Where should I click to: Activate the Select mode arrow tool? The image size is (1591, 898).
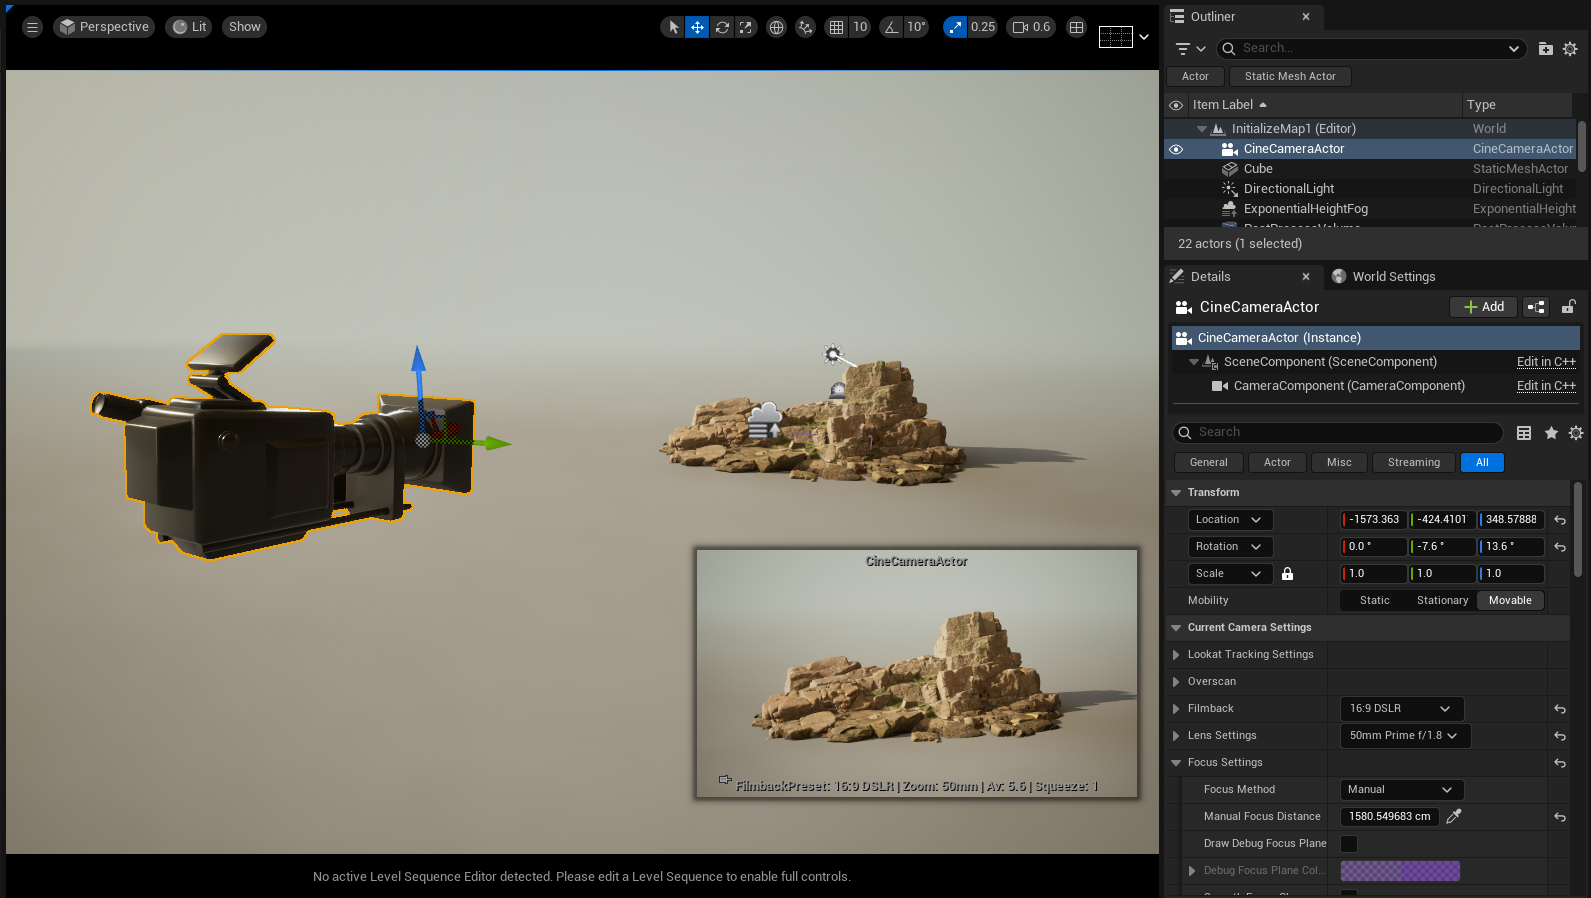click(673, 27)
